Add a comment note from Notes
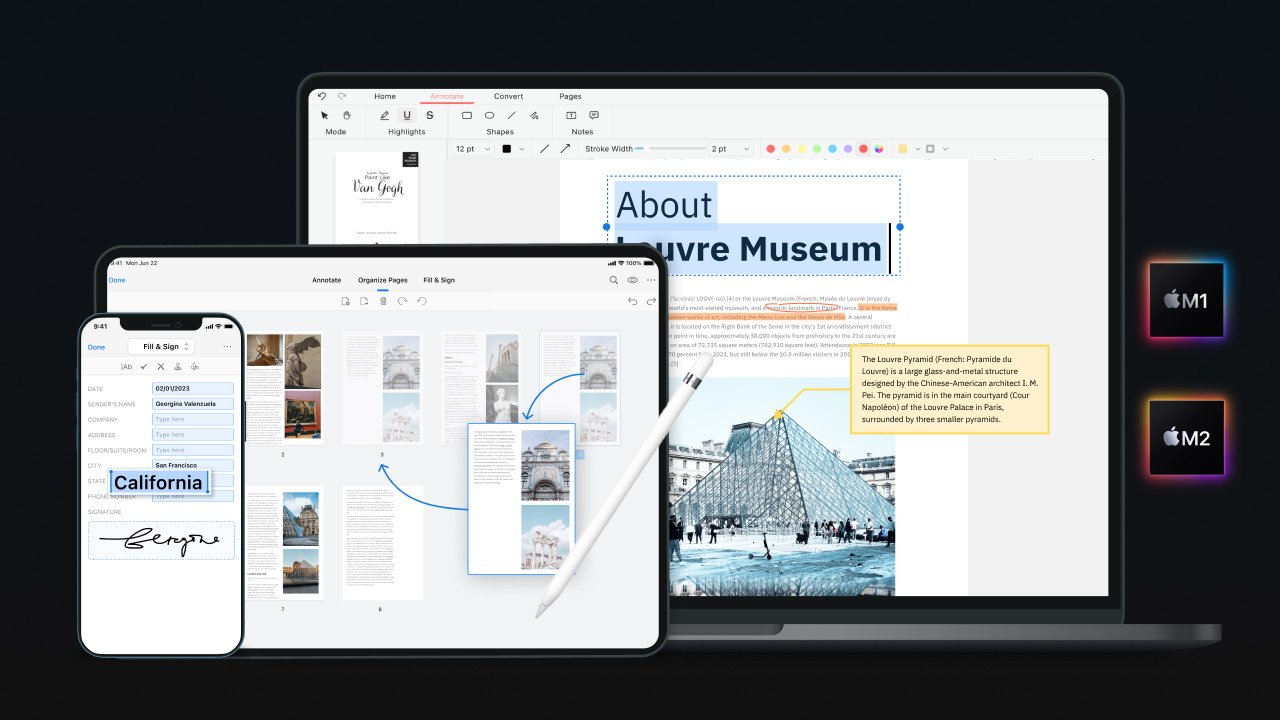The height and width of the screenshot is (720, 1280). coord(594,116)
